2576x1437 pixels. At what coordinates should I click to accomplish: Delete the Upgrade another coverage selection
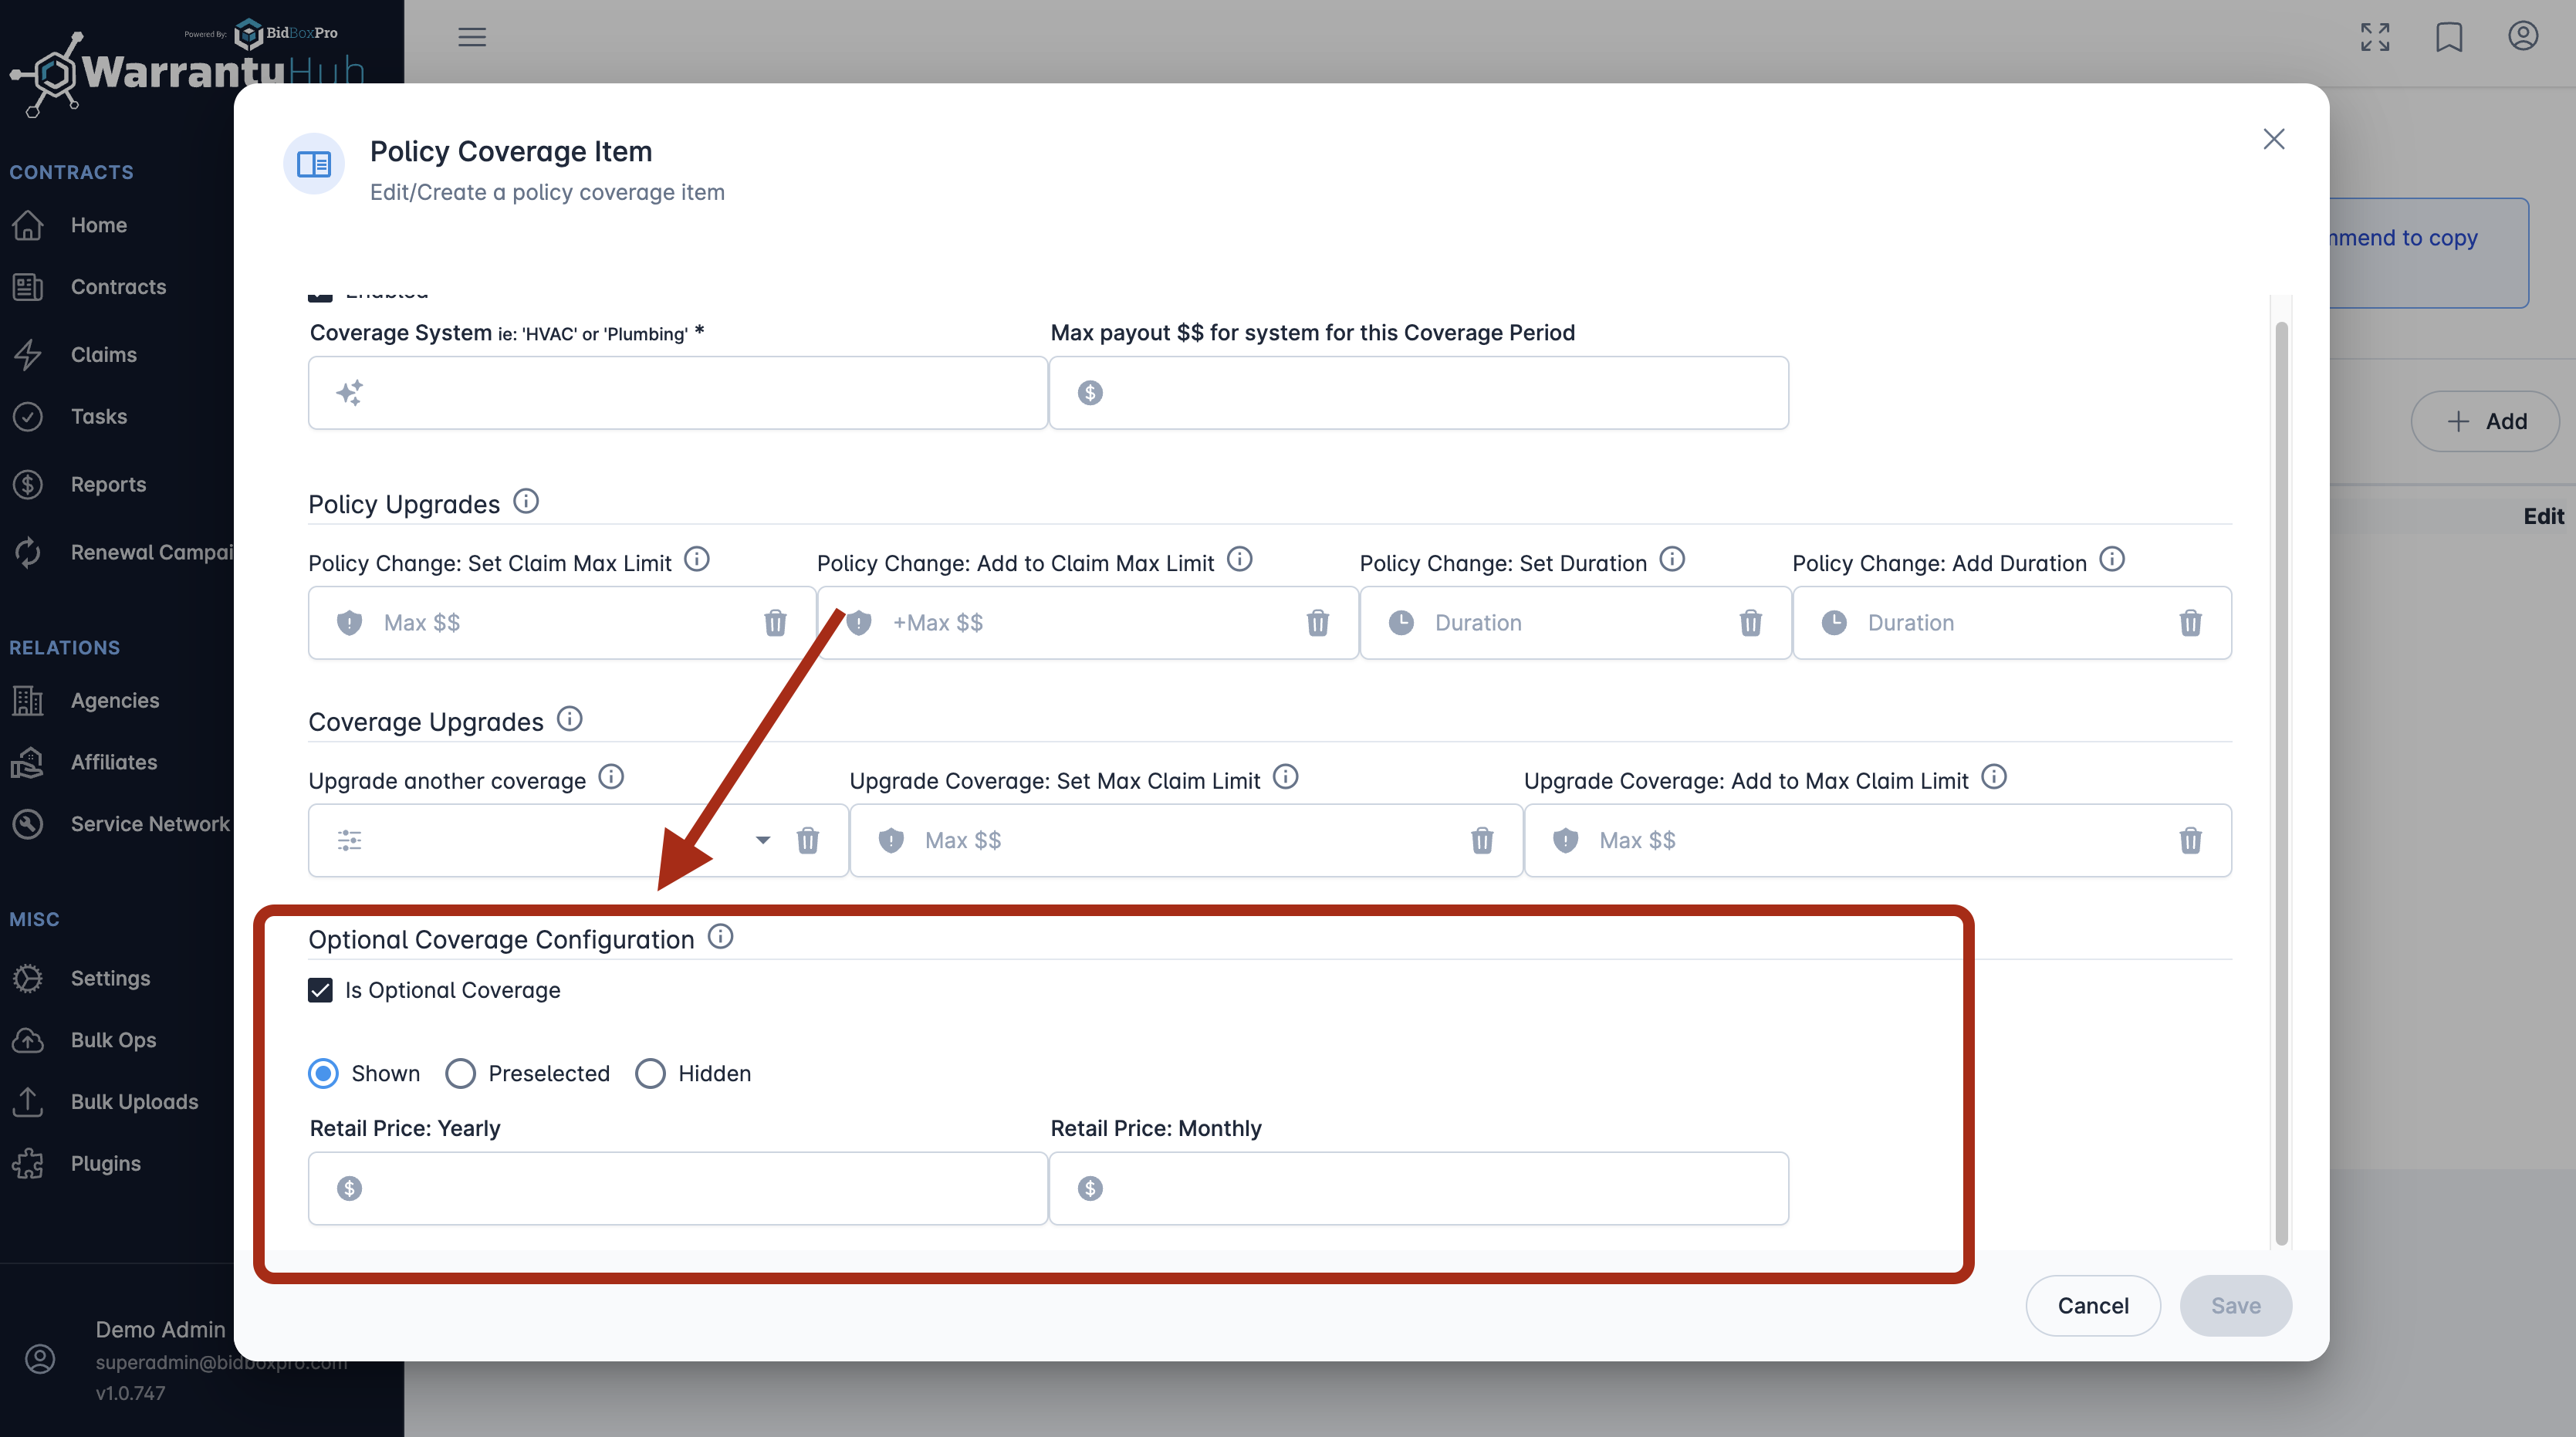click(808, 841)
